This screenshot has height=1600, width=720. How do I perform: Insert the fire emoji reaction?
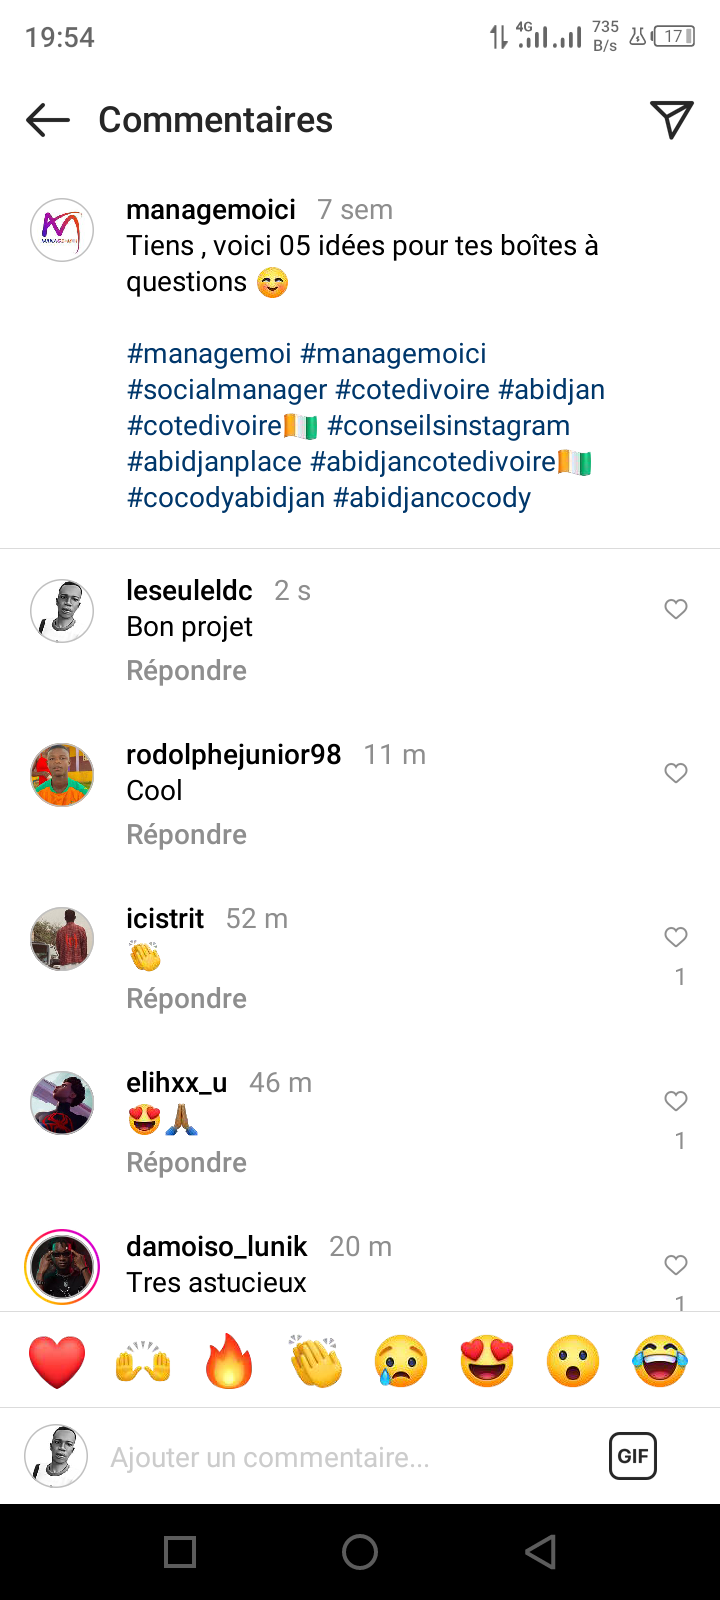click(x=229, y=1361)
